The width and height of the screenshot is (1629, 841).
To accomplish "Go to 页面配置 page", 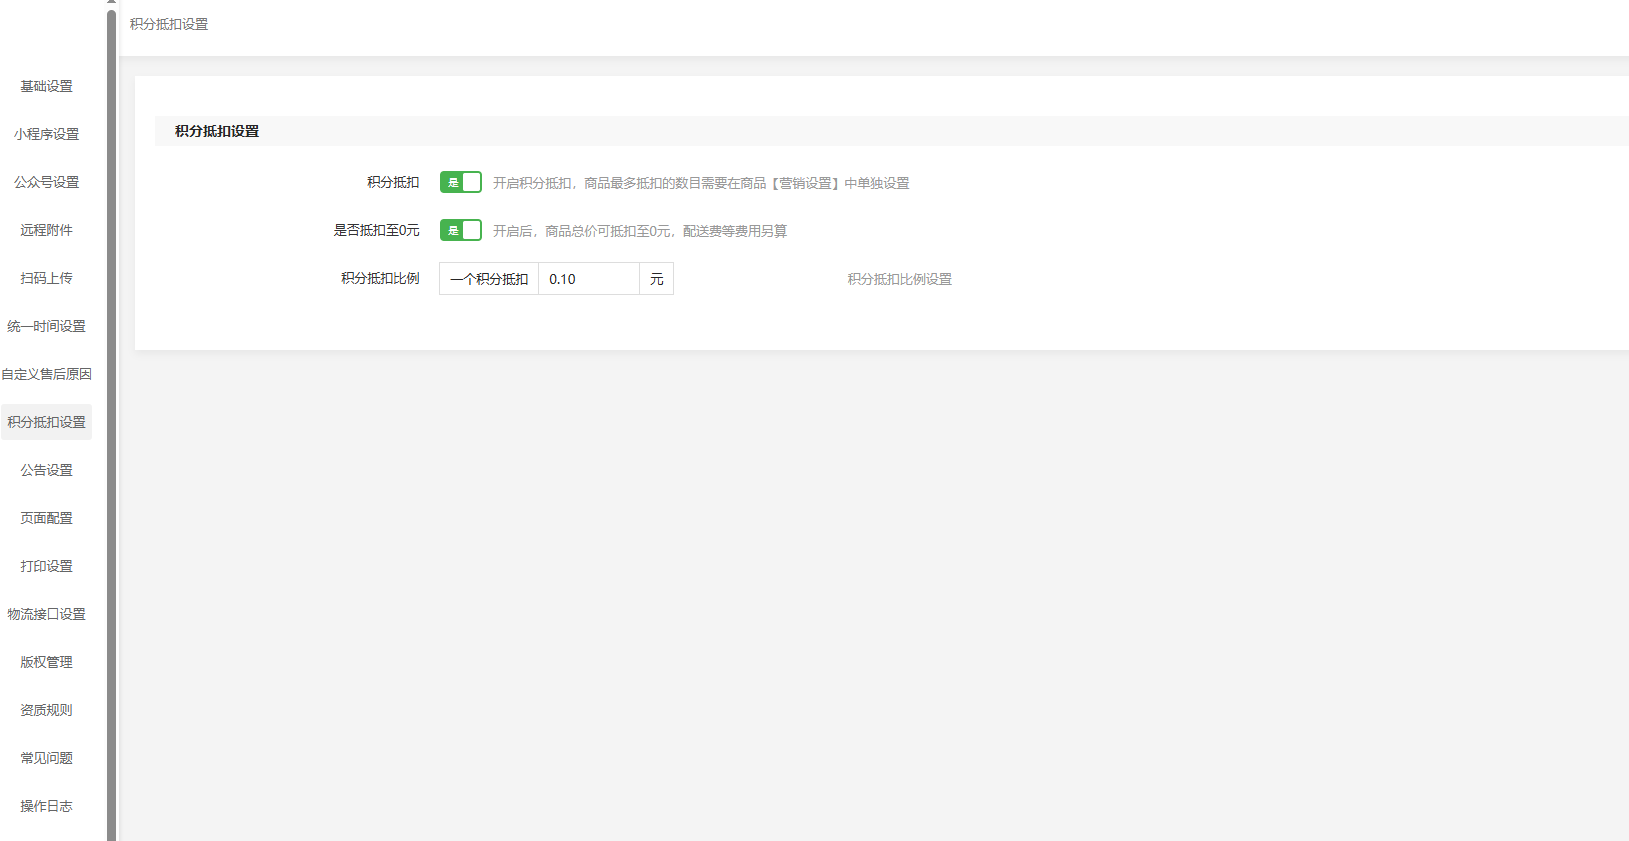I will 46,518.
